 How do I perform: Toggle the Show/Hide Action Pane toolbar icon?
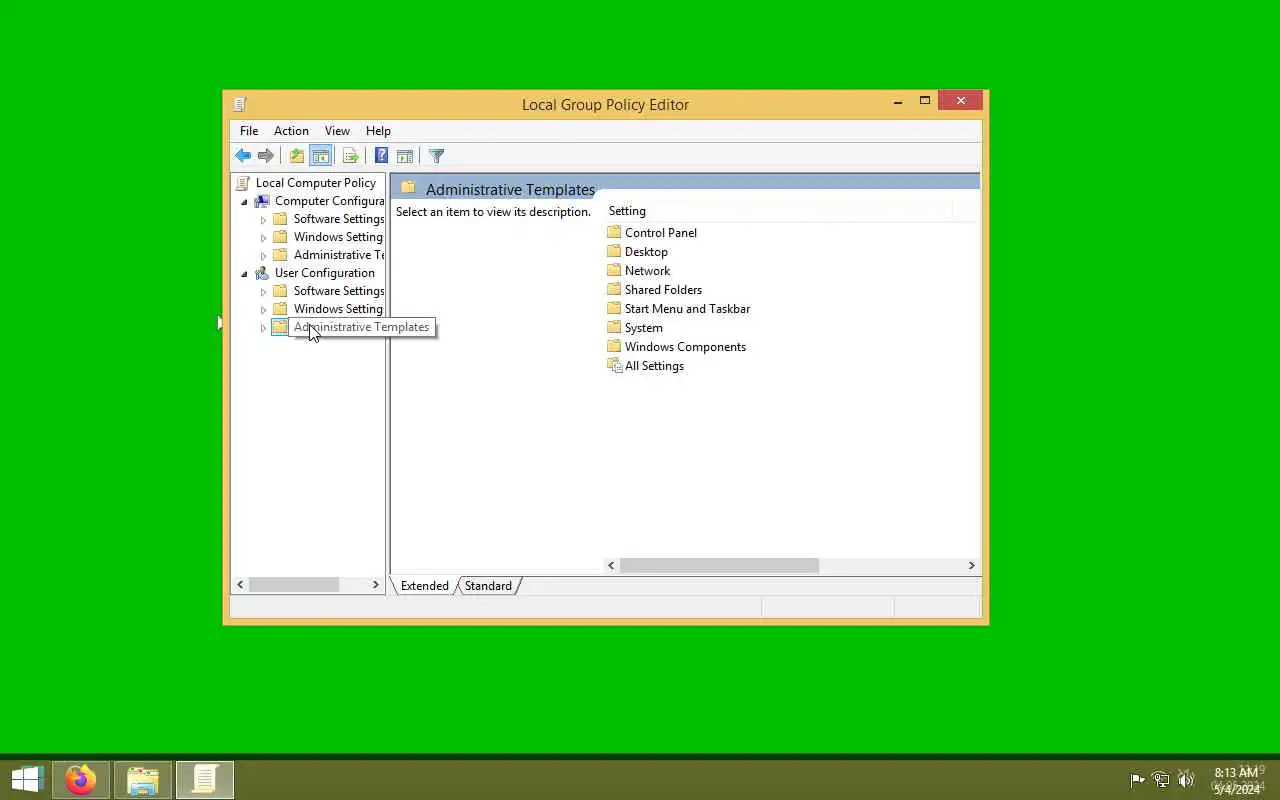pos(405,156)
